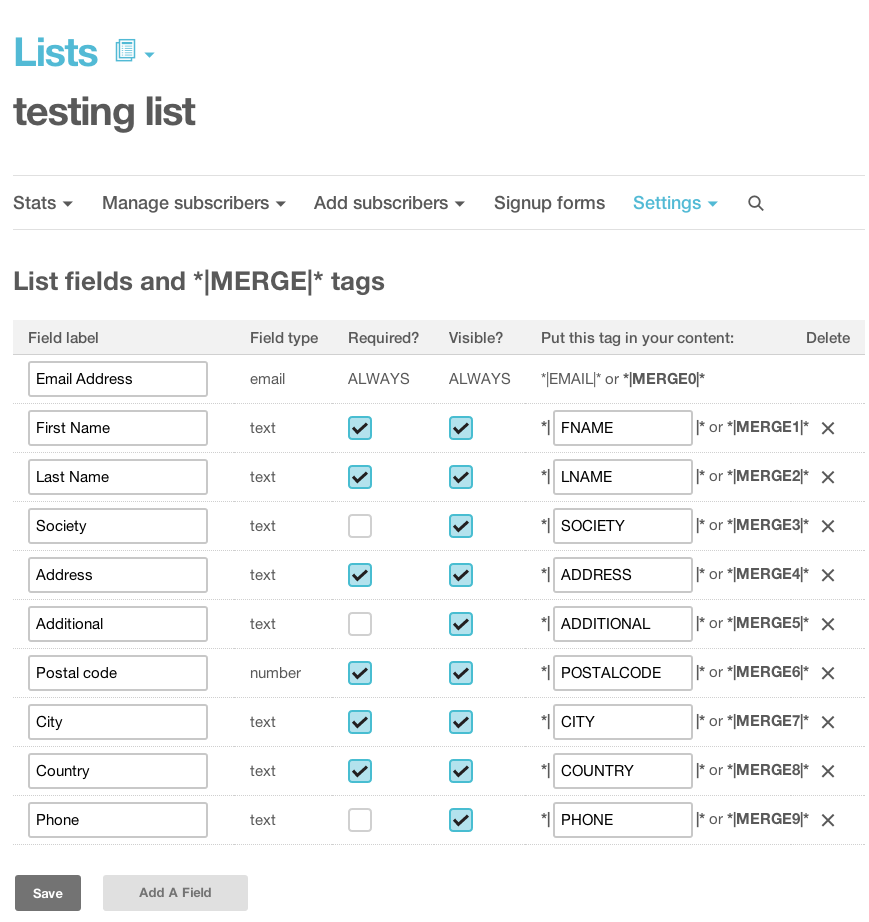Viewport: 869px width, 922px height.
Task: Expand the Stats dropdown menu
Action: point(43,203)
